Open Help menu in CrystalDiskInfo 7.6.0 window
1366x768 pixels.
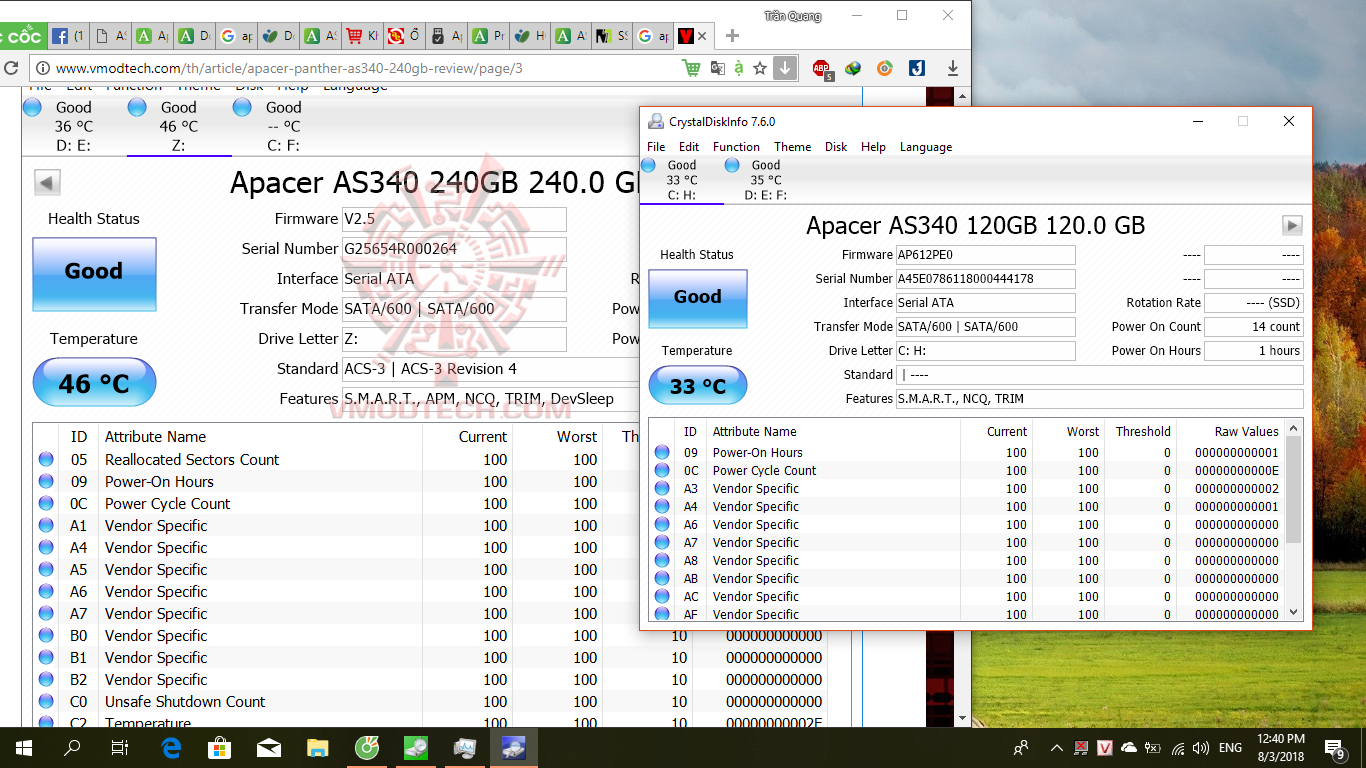tap(873, 147)
